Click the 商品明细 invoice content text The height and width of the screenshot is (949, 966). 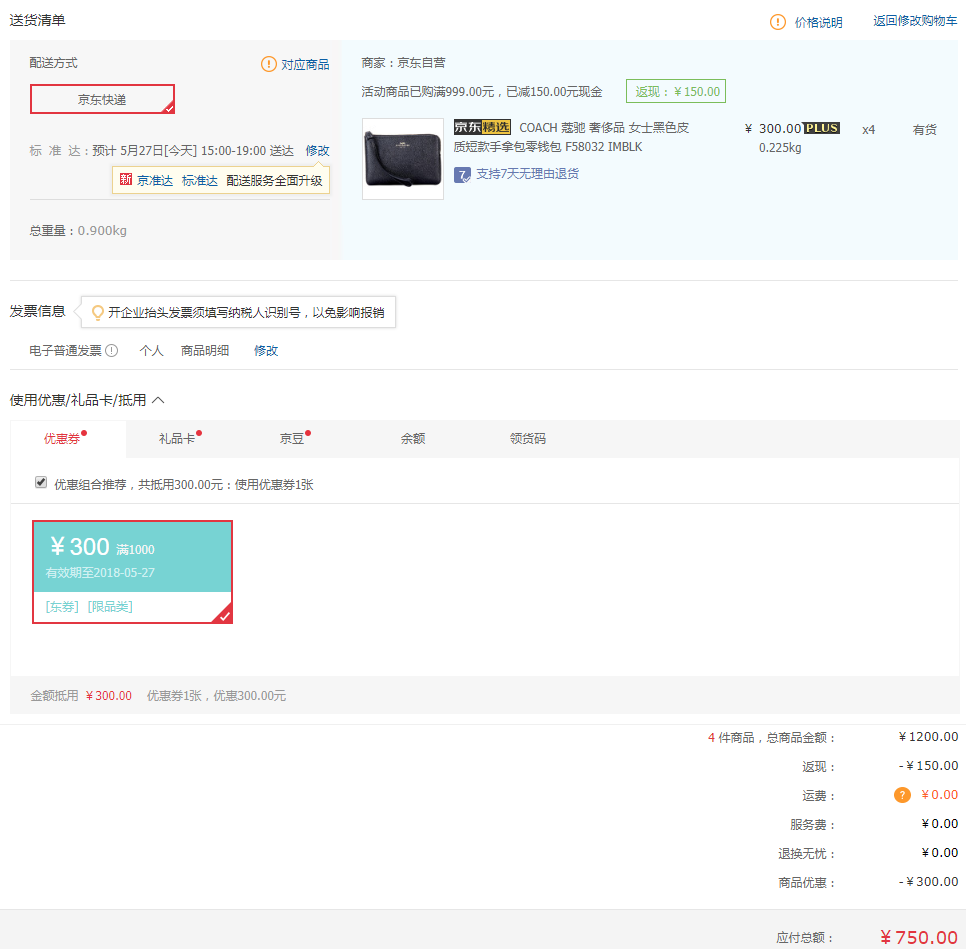[x=205, y=351]
